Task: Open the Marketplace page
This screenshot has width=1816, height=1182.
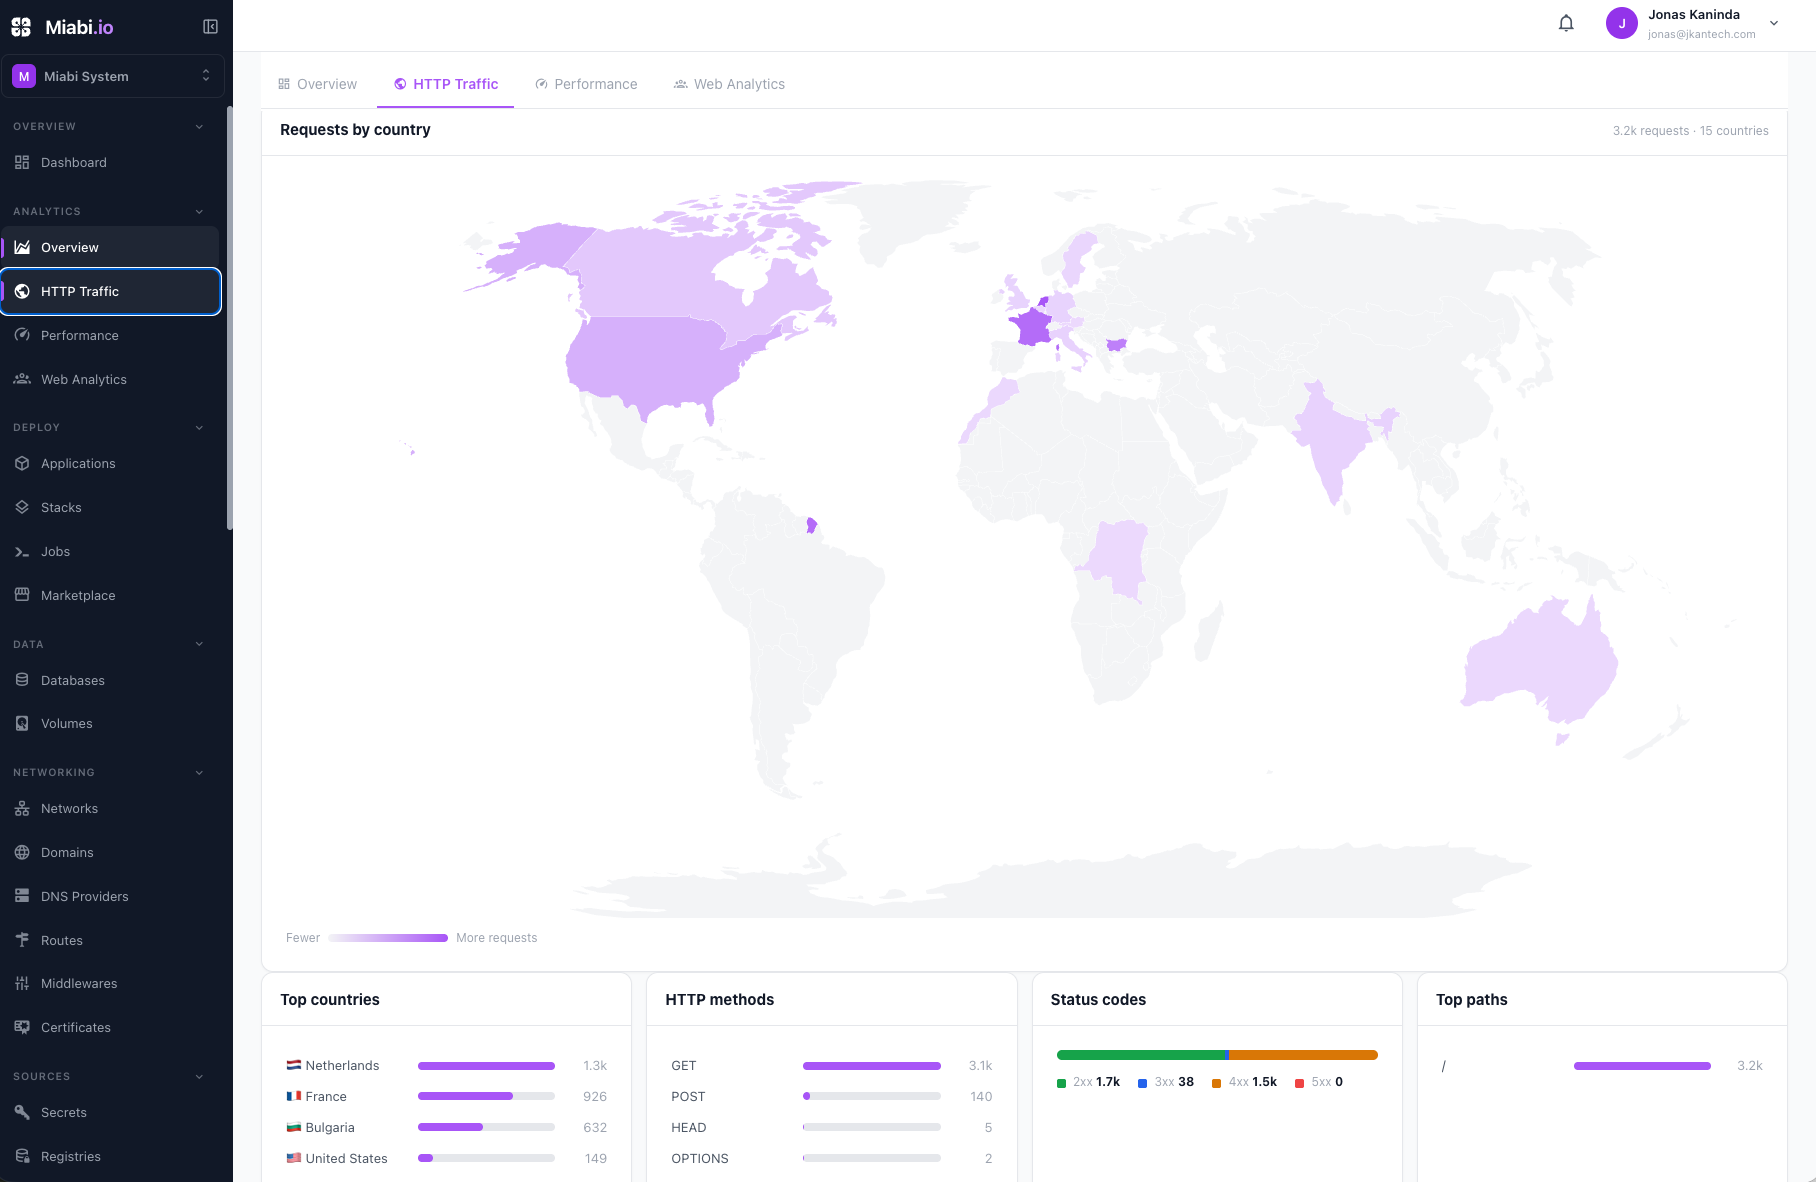Action: tap(110, 595)
